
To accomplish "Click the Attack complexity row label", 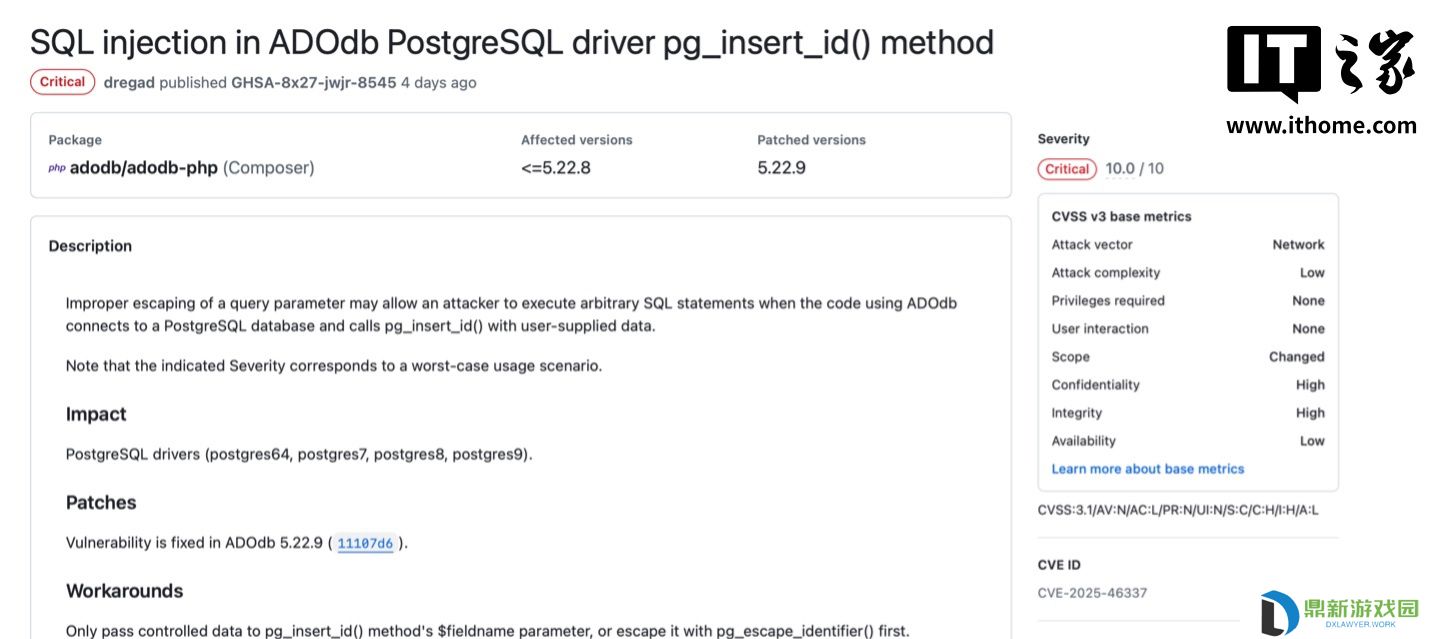I will (x=1106, y=272).
